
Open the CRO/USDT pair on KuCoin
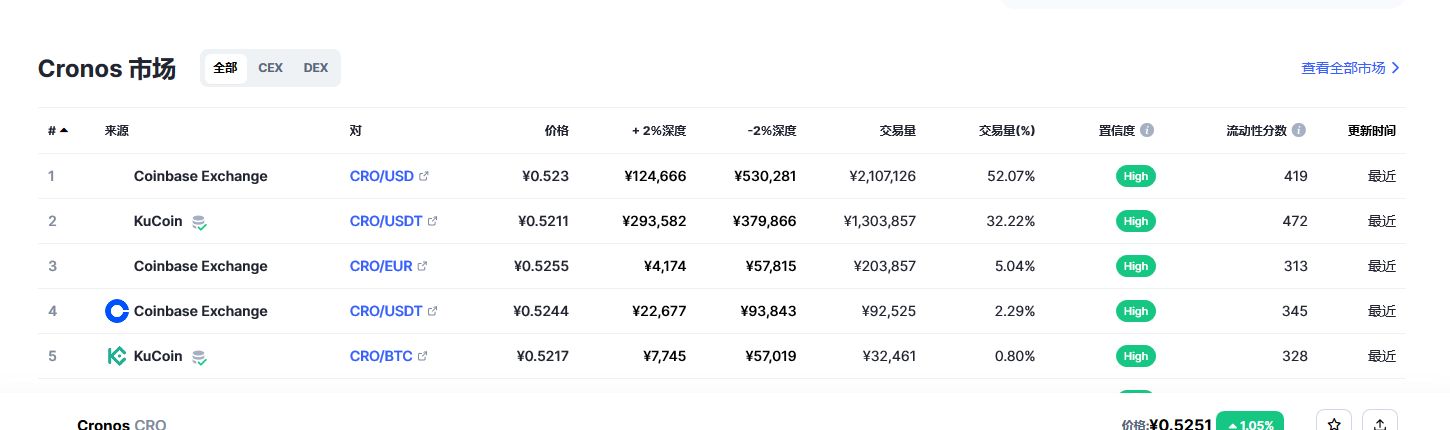click(x=386, y=221)
